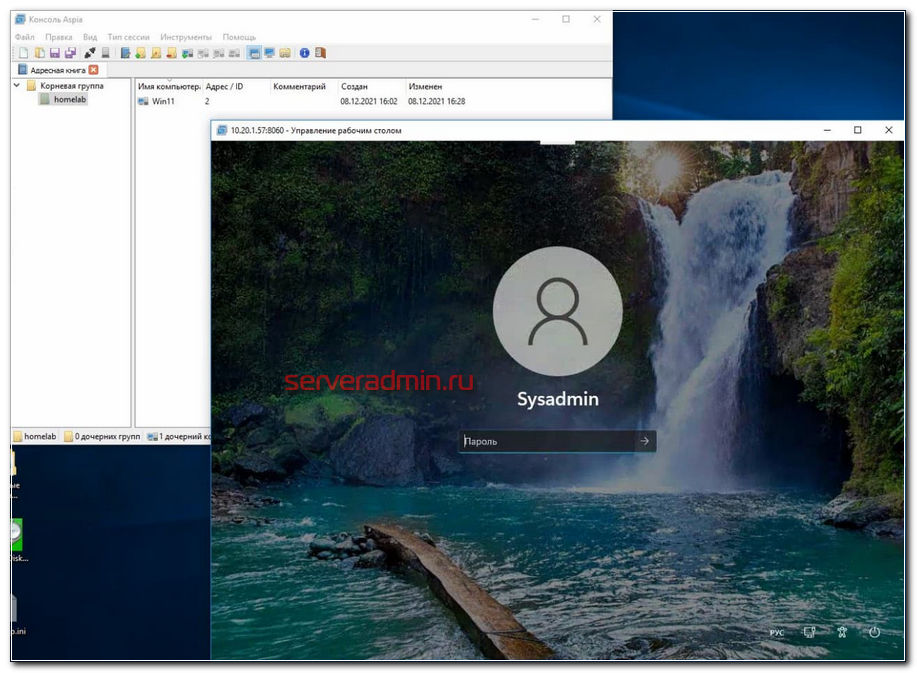
Task: Open the About info icon in toolbar
Action: (305, 53)
